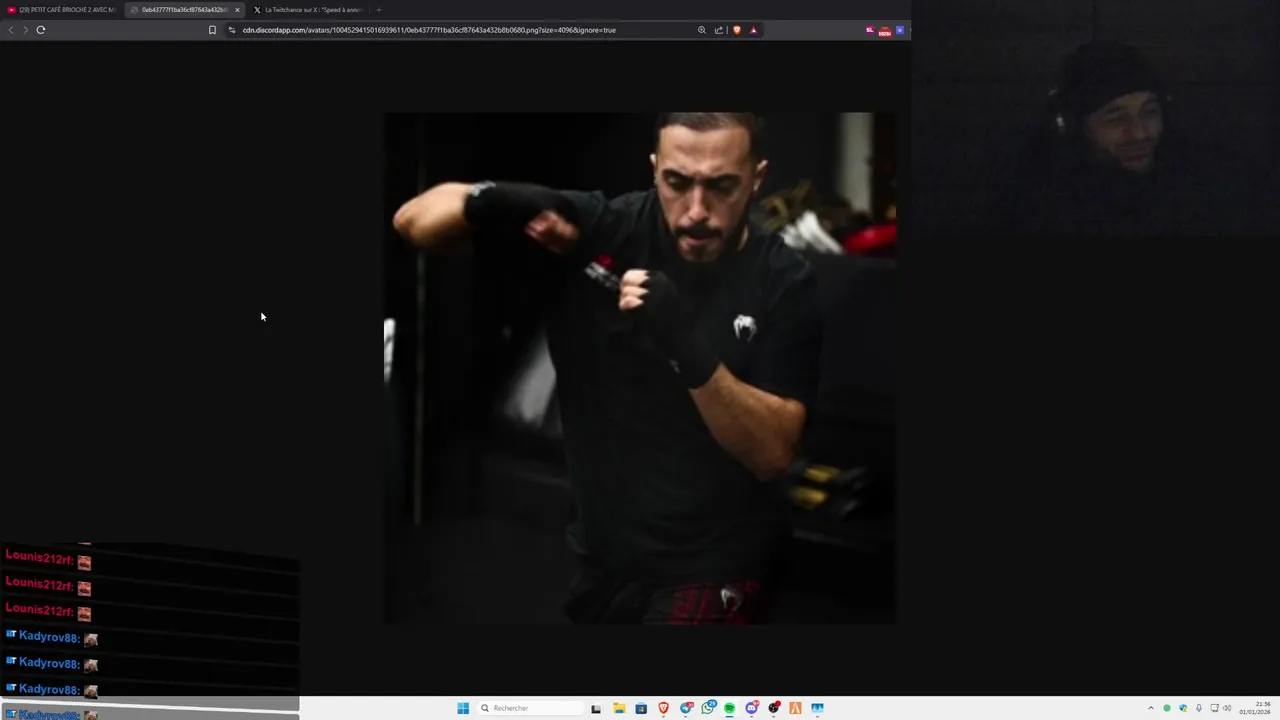1280x720 pixels.
Task: Click the blue extension icon in toolbar
Action: click(900, 30)
